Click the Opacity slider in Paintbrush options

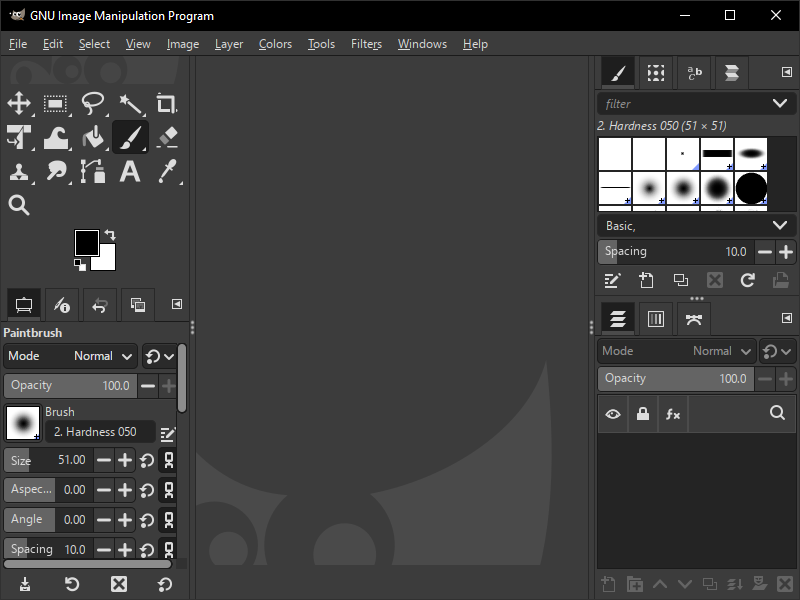click(70, 385)
